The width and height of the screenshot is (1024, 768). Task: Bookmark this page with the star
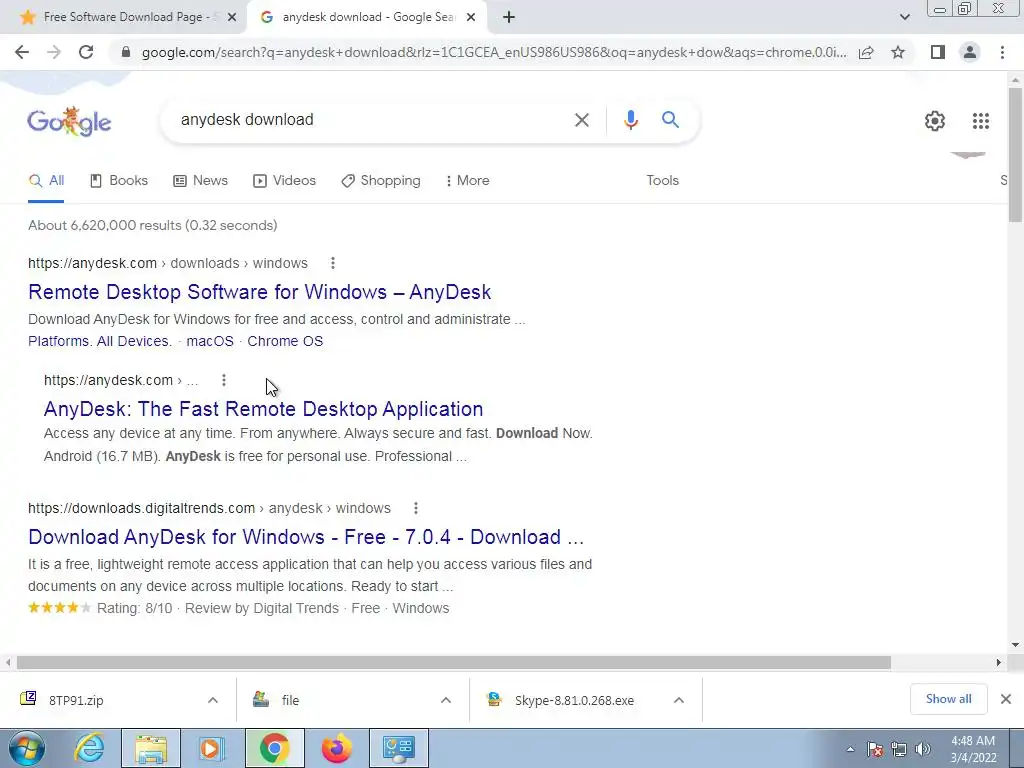(x=898, y=52)
